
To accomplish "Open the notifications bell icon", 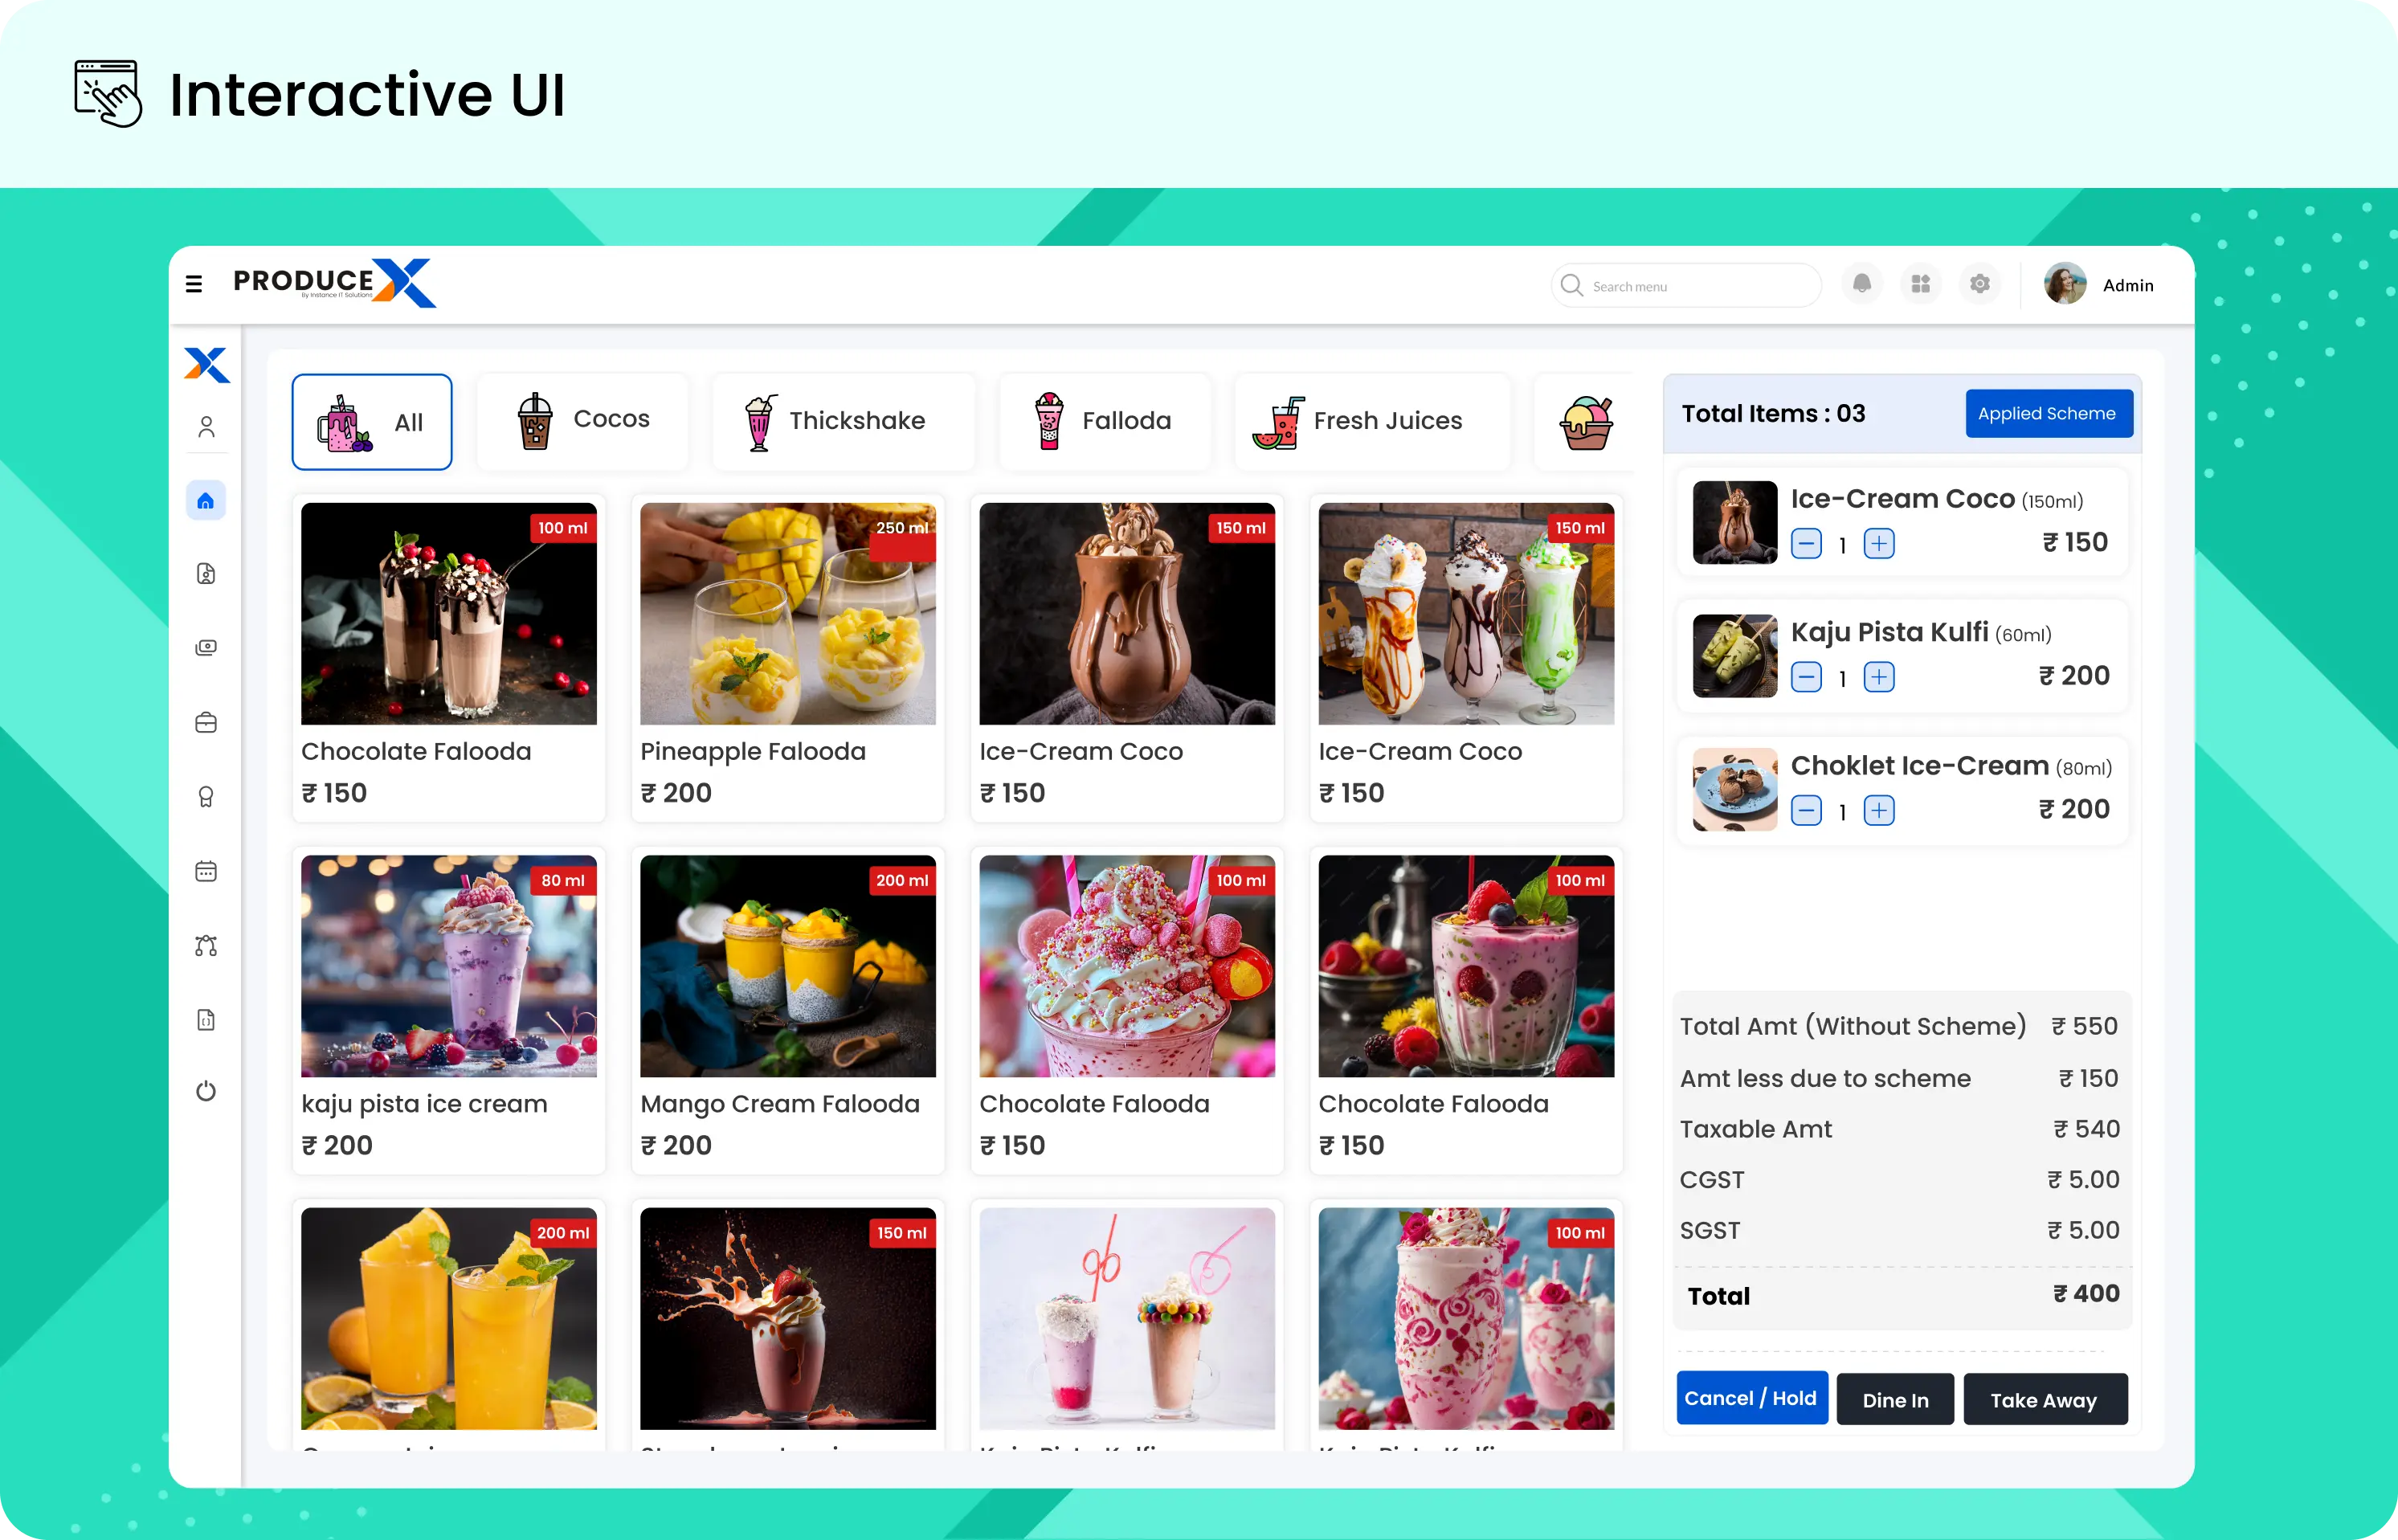I will pos(1862,284).
